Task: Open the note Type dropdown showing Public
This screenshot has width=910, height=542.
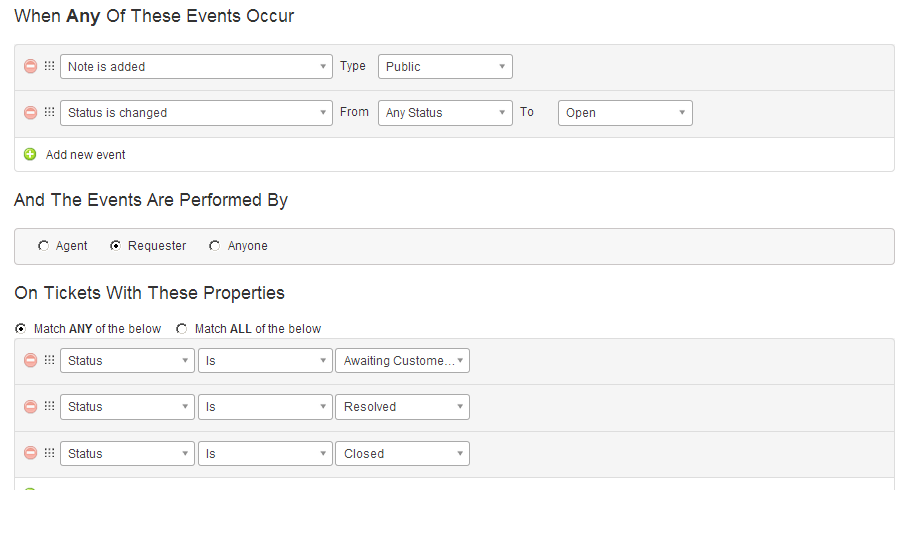Action: coord(445,67)
